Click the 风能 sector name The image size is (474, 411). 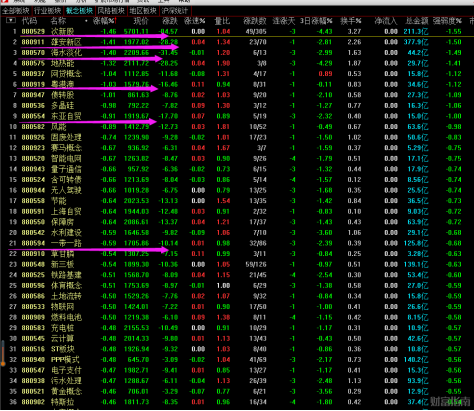tap(59, 127)
